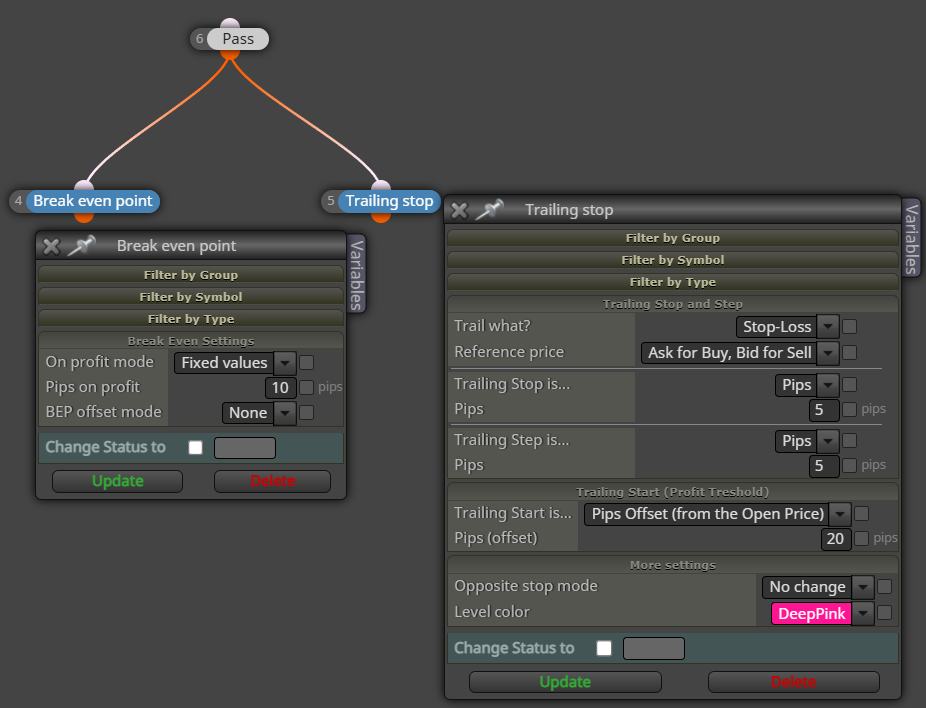This screenshot has width=926, height=708.
Task: Select the Pass node
Action: tap(238, 39)
